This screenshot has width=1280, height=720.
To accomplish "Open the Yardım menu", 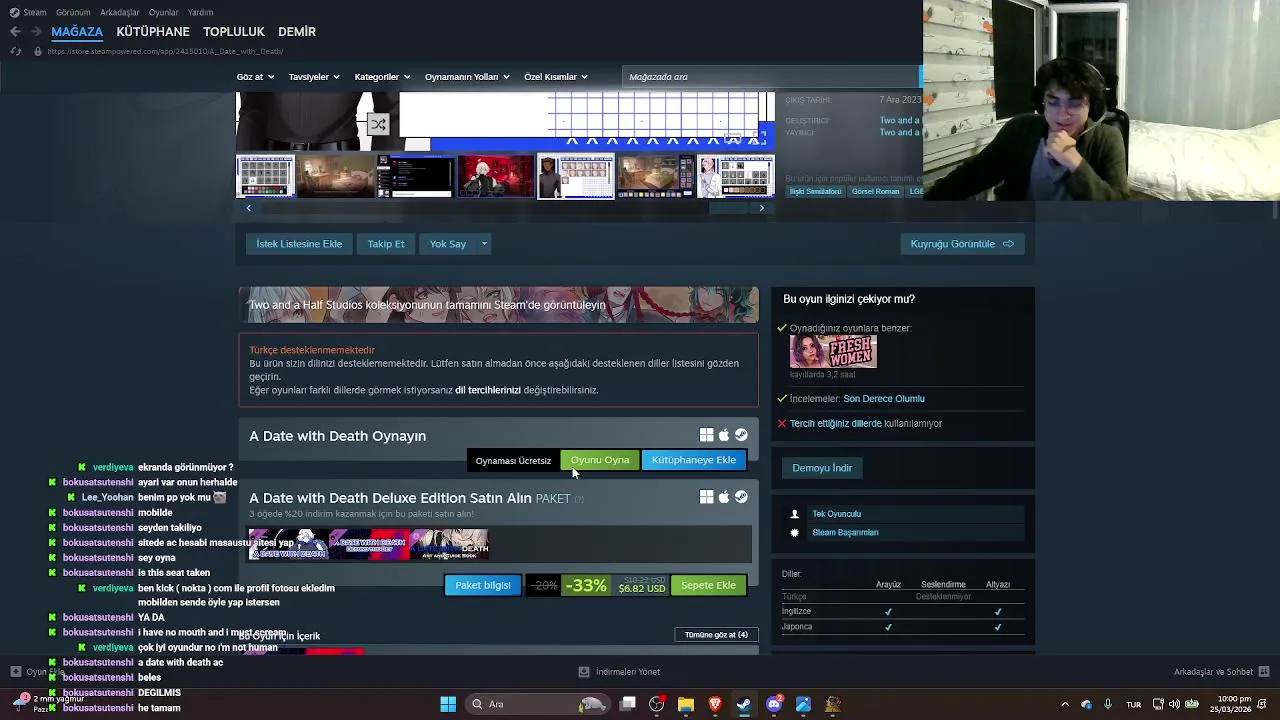I will click(x=200, y=12).
